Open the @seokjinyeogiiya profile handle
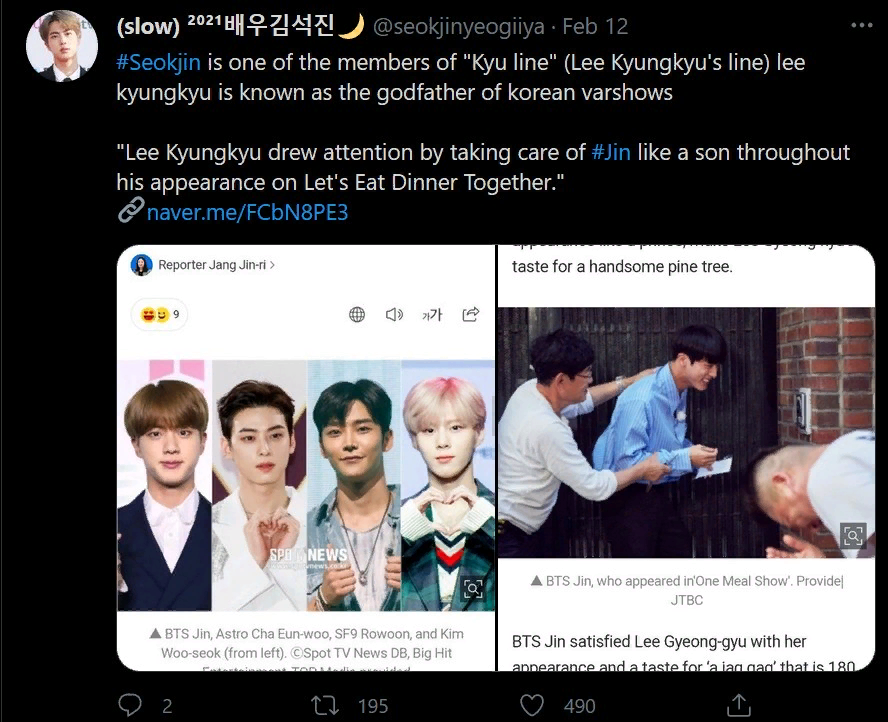 (x=459, y=27)
